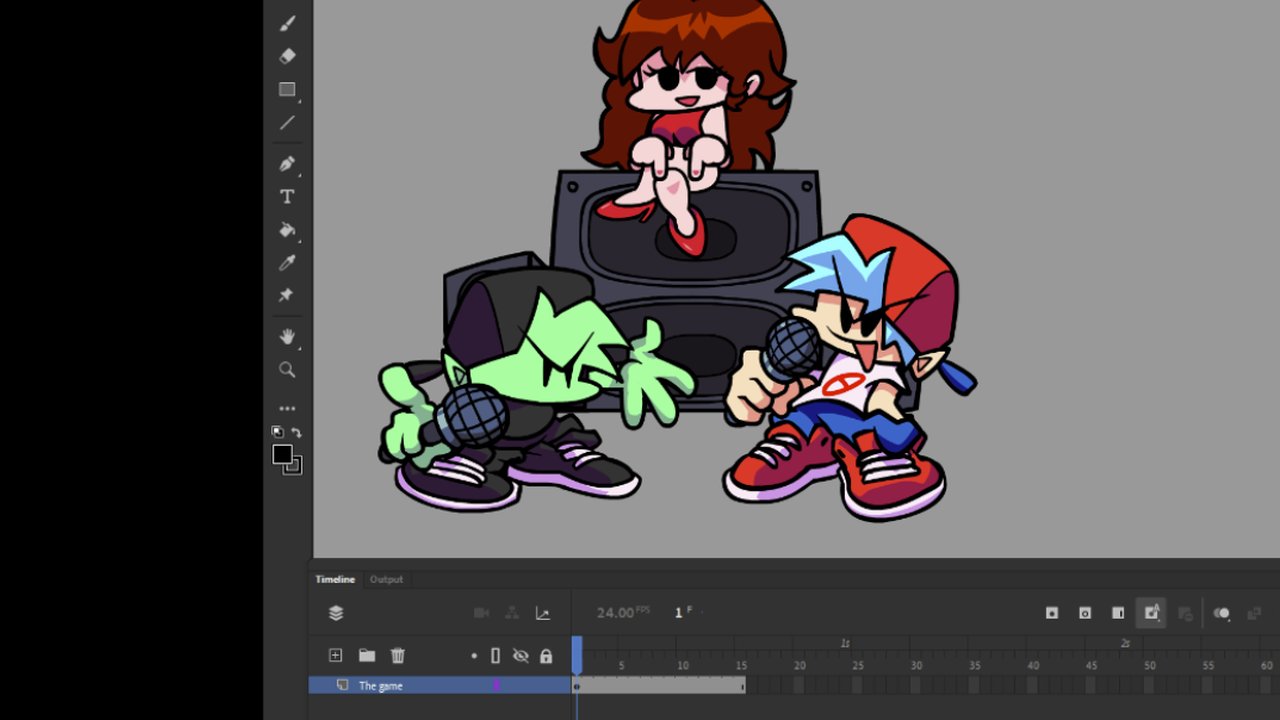Screen dimensions: 1280x720
Task: Add a new layer
Action: click(336, 656)
